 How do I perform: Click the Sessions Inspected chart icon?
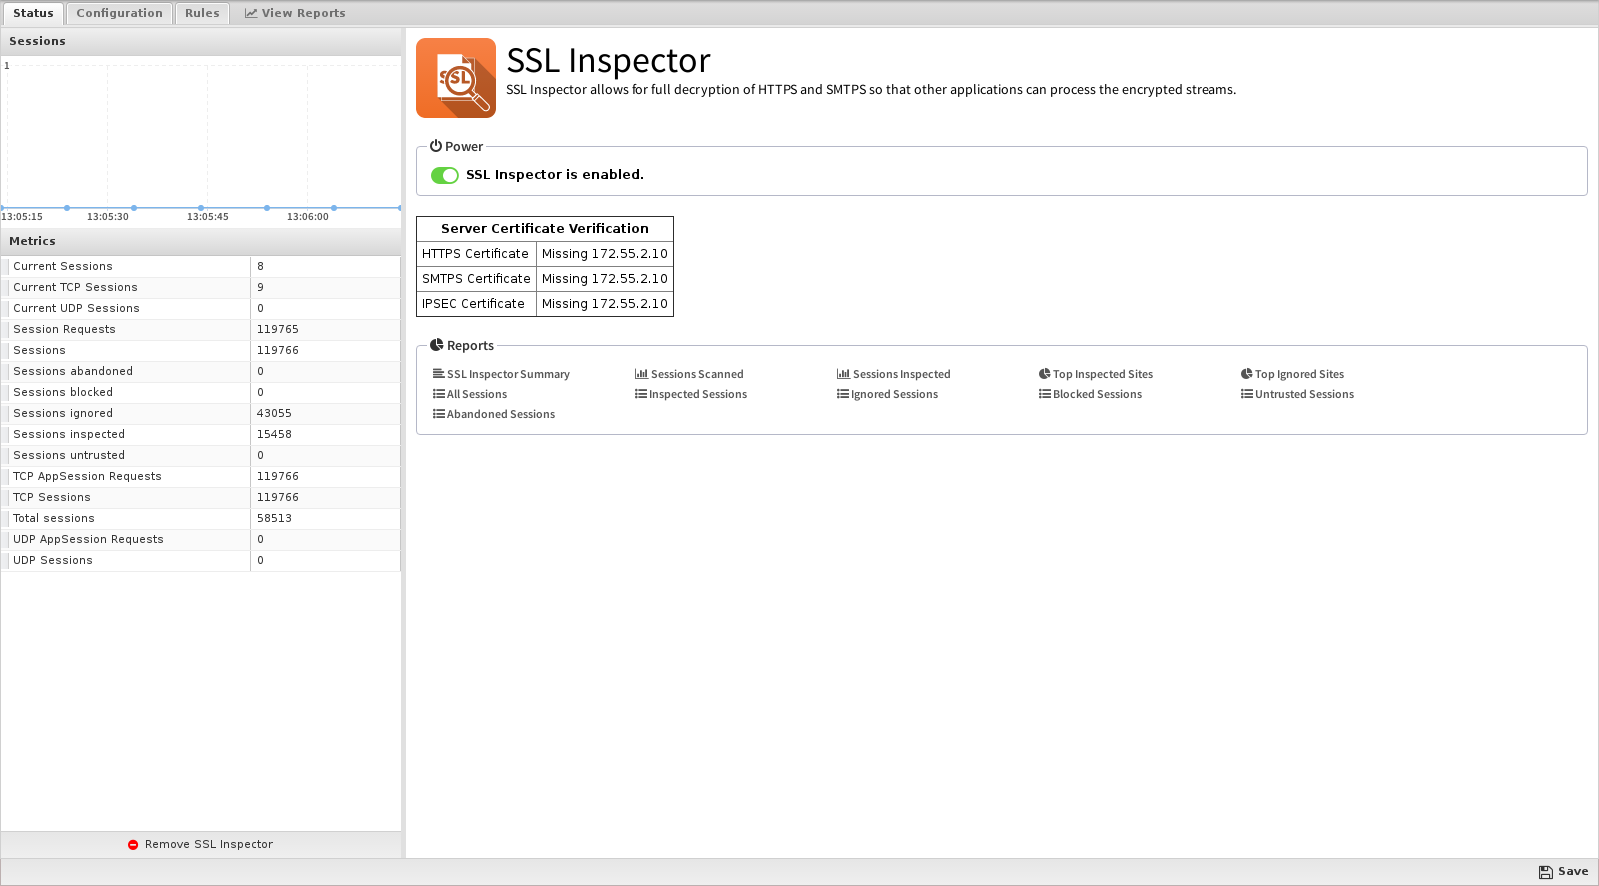pyautogui.click(x=843, y=374)
